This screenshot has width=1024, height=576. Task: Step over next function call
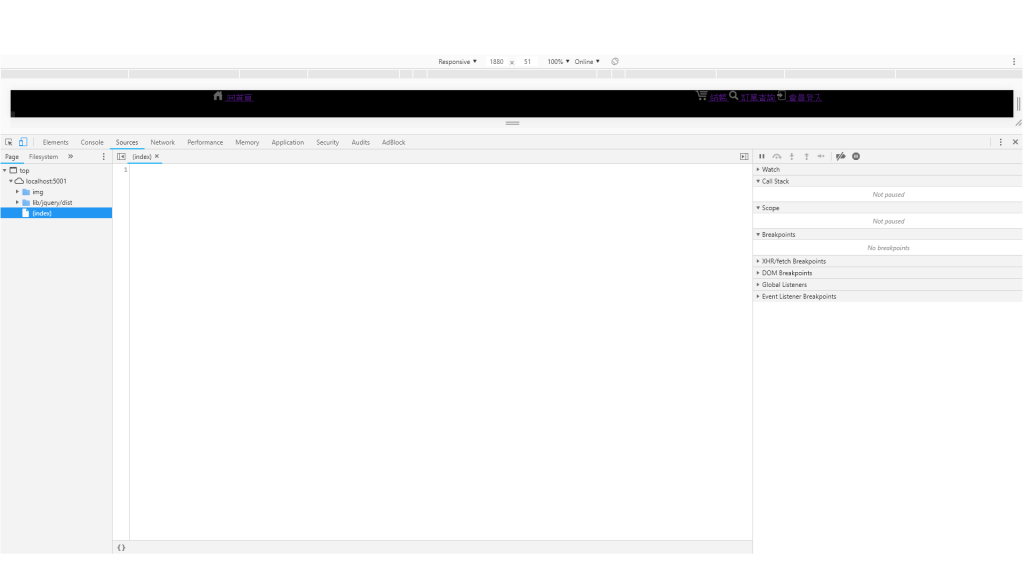[x=776, y=157]
